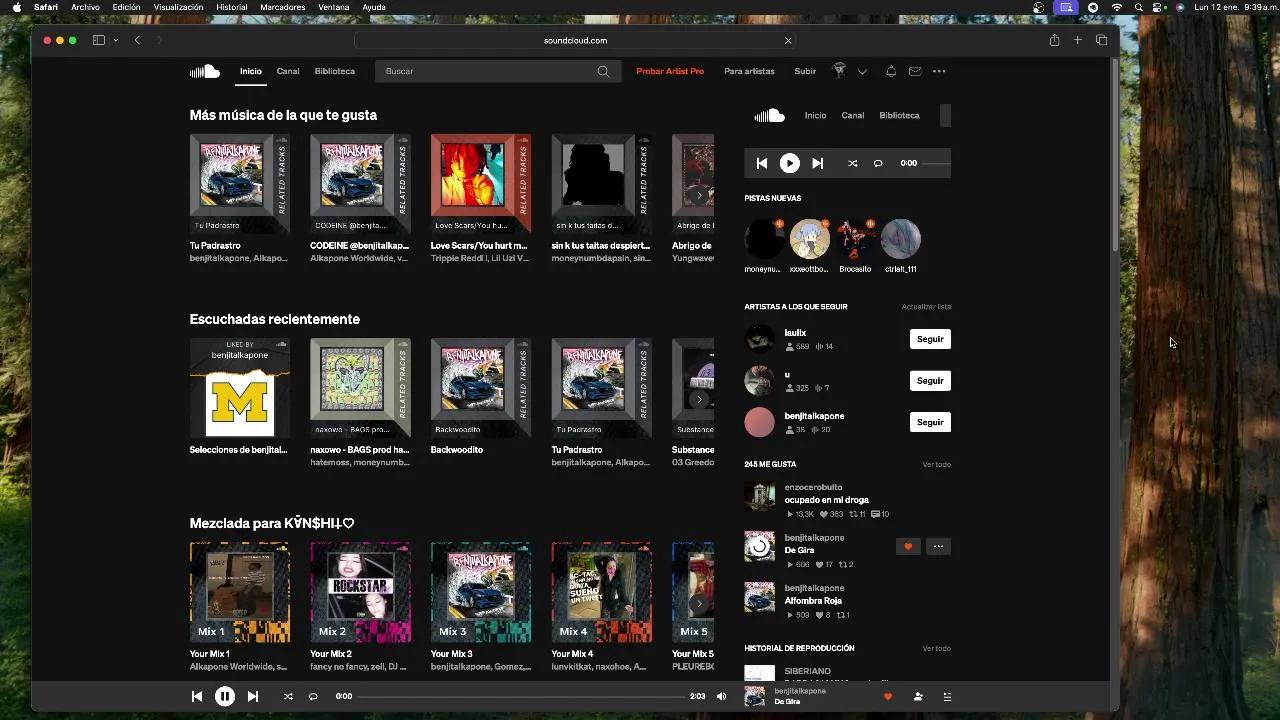1280x720 pixels.
Task: Toggle repeat in the bottom player bar
Action: click(x=313, y=697)
